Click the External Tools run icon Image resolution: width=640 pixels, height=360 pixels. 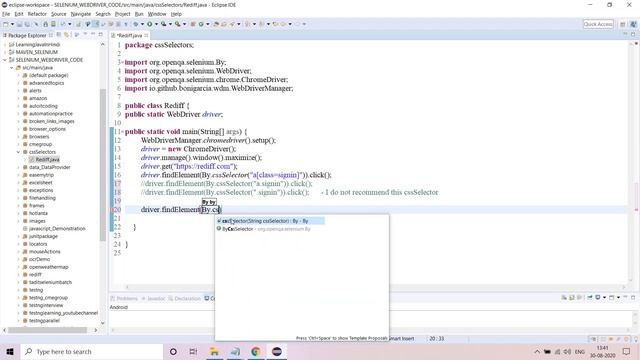pyautogui.click(x=178, y=24)
